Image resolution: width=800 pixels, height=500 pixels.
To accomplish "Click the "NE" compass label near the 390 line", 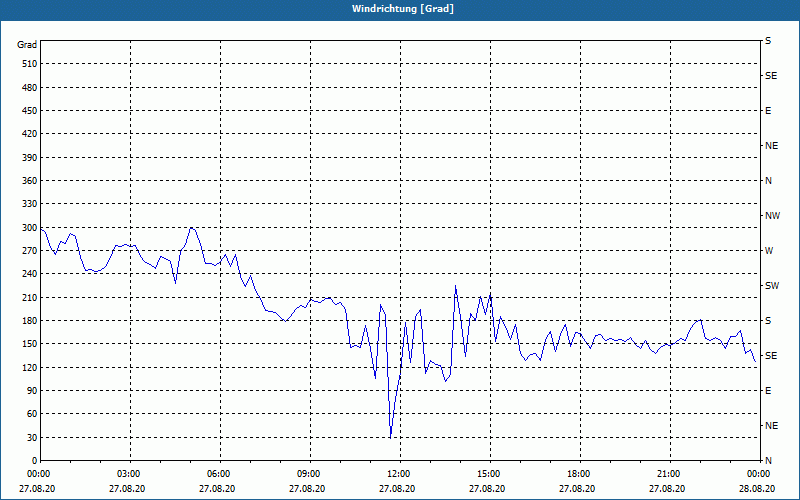I will [x=771, y=146].
